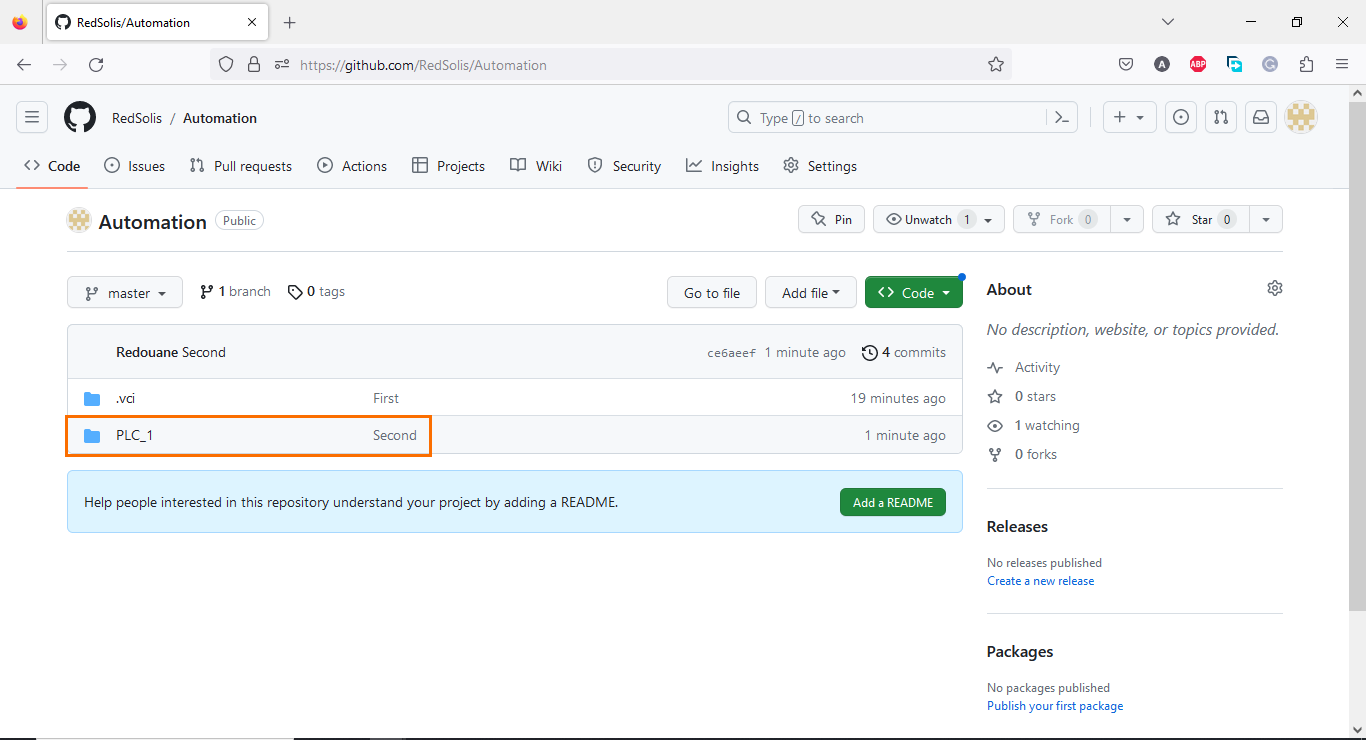Star the Automation repository
Viewport: 1366px width, 740px height.
[1199, 219]
